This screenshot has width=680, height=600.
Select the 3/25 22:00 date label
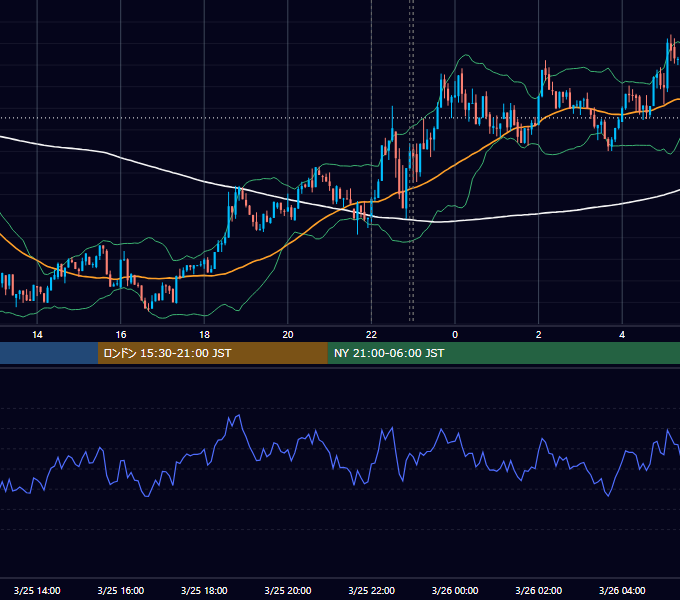(372, 590)
